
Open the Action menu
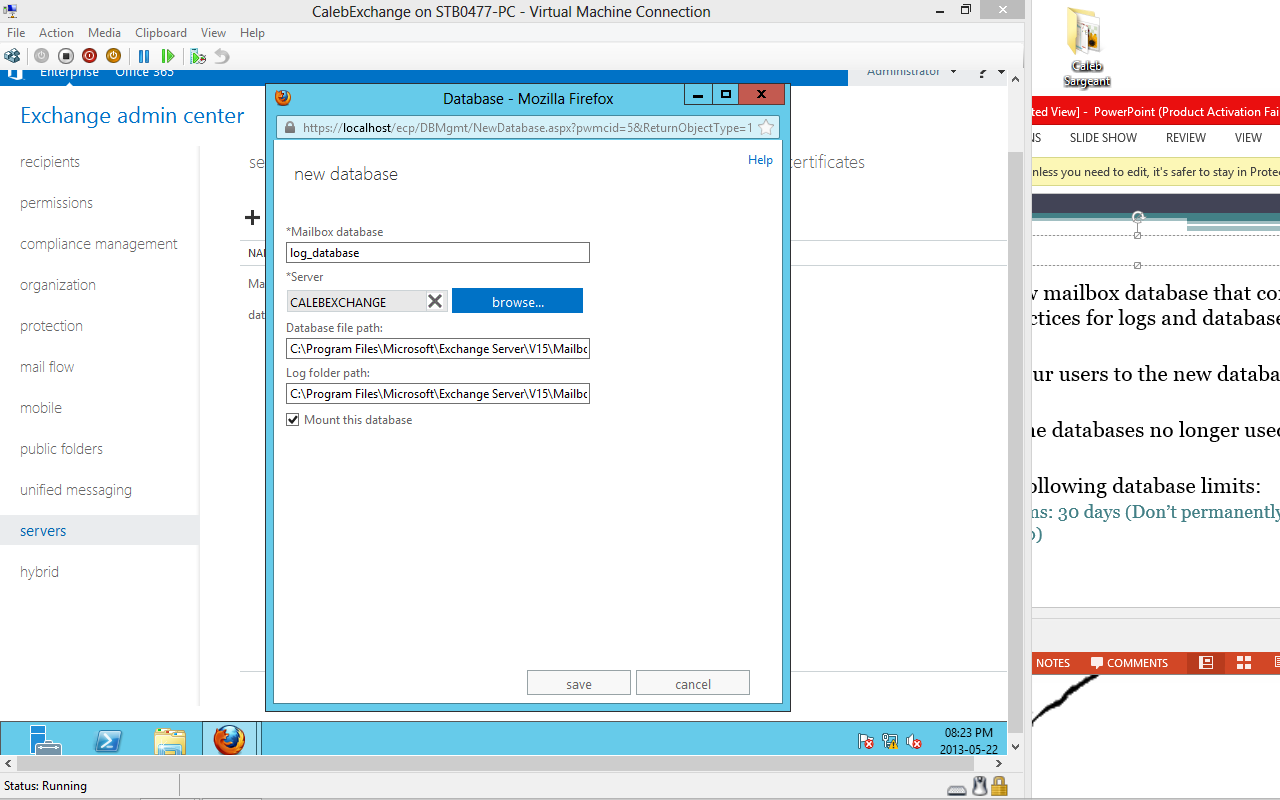tap(57, 33)
